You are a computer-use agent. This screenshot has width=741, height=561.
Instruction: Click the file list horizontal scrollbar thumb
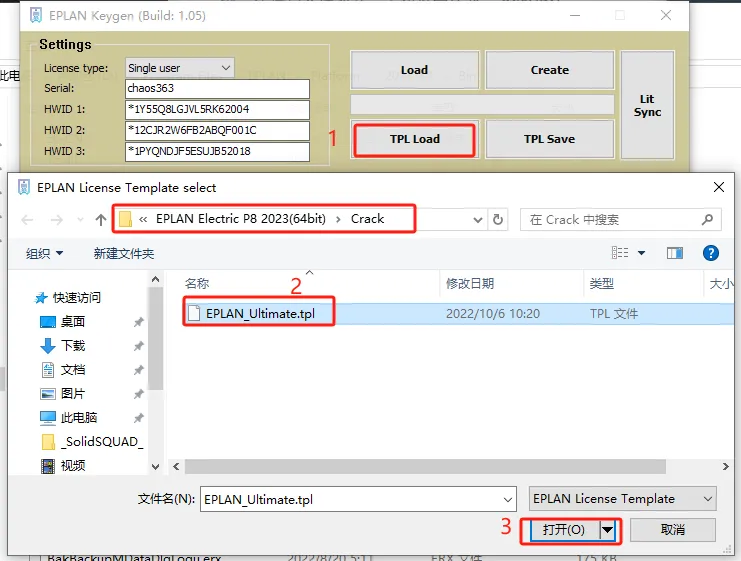pyautogui.click(x=425, y=466)
